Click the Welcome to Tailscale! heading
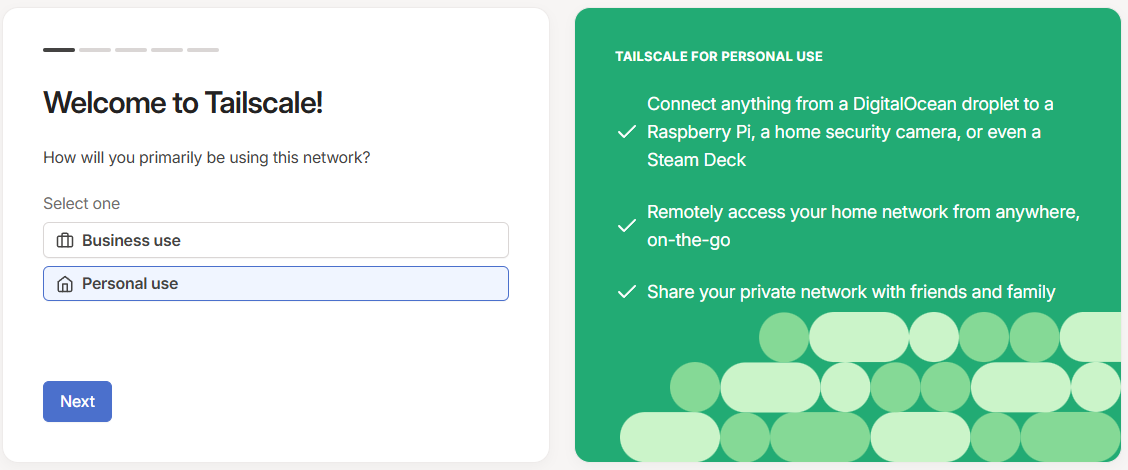This screenshot has height=470, width=1128. (183, 102)
